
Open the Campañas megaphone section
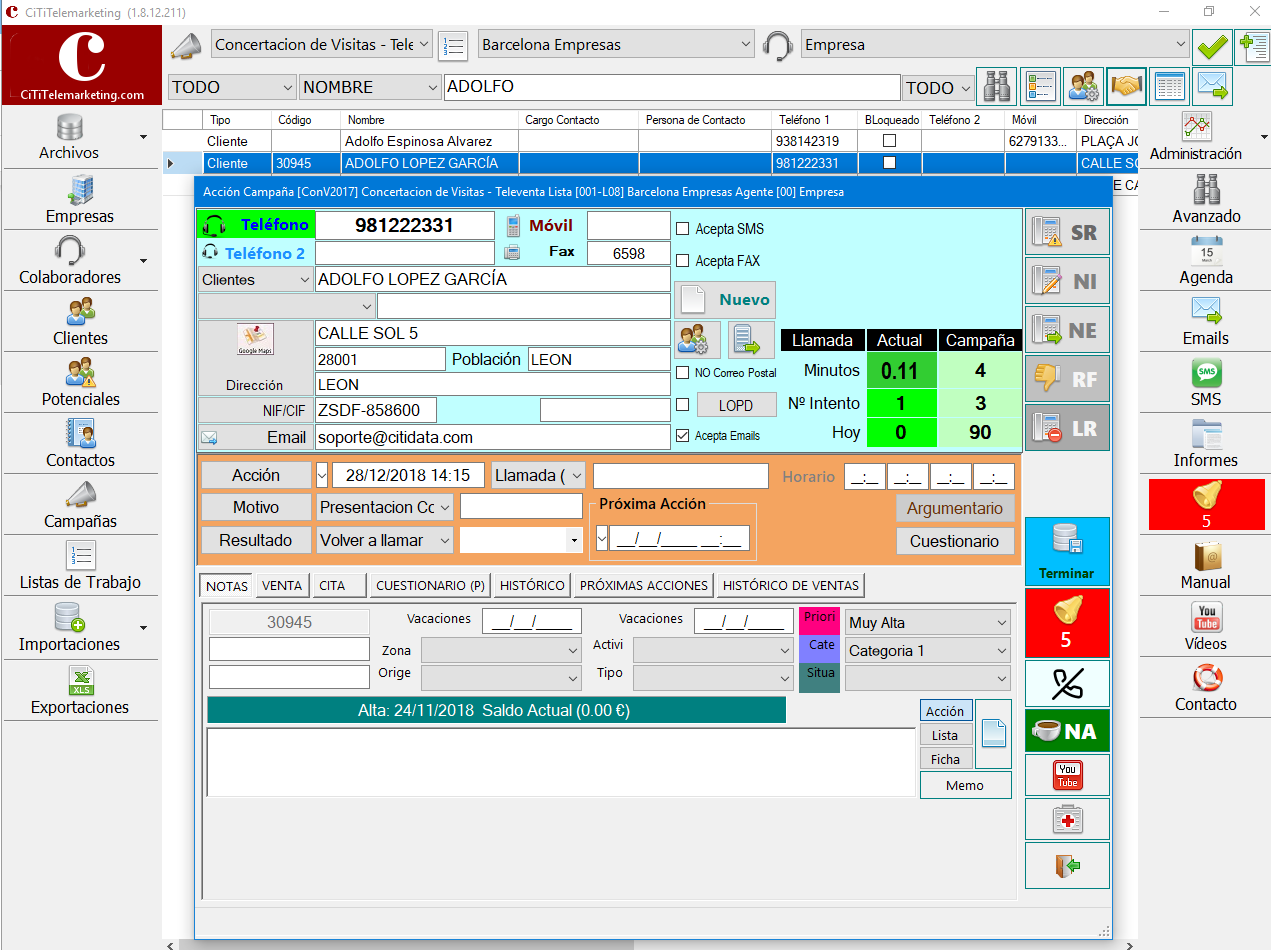pyautogui.click(x=80, y=505)
